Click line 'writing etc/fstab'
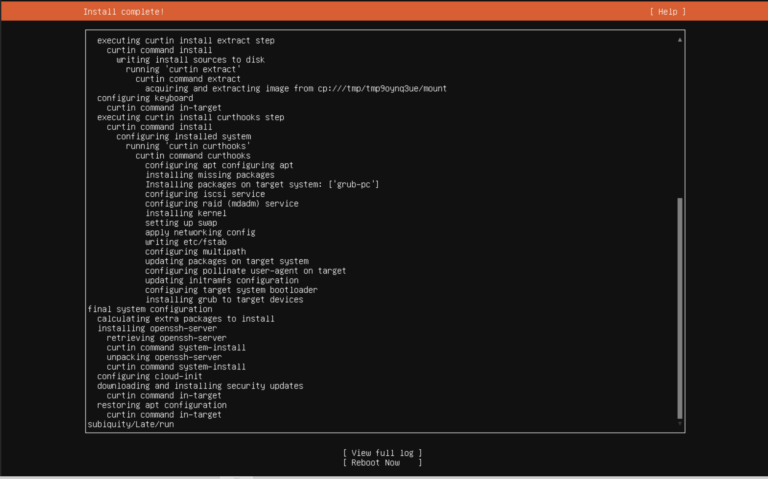768x479 pixels. pyautogui.click(x=186, y=242)
